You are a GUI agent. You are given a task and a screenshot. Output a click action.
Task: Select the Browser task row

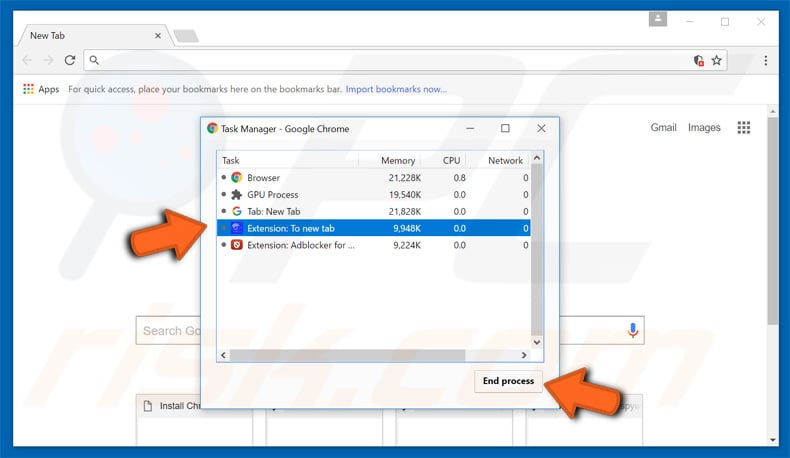click(x=374, y=177)
